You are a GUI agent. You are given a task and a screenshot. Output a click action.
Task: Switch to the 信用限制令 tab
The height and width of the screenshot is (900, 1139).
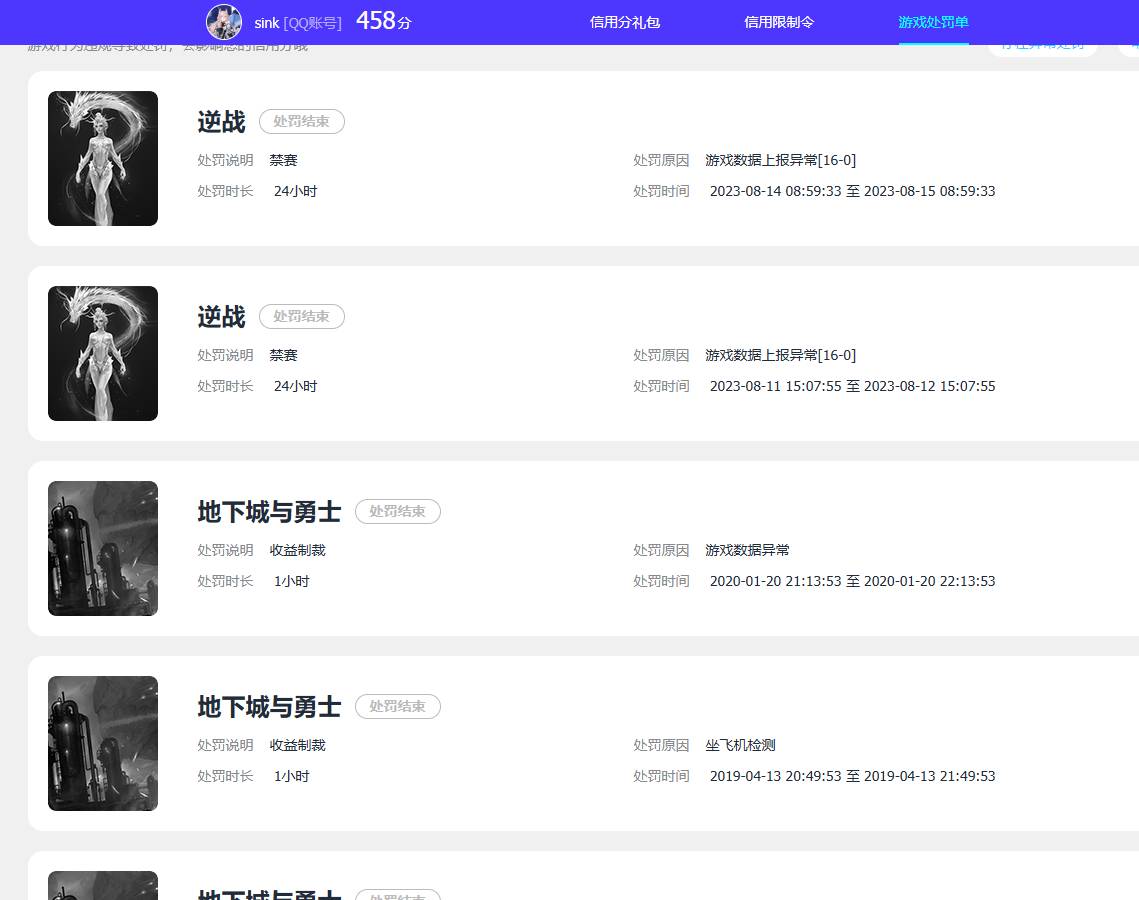coord(779,22)
